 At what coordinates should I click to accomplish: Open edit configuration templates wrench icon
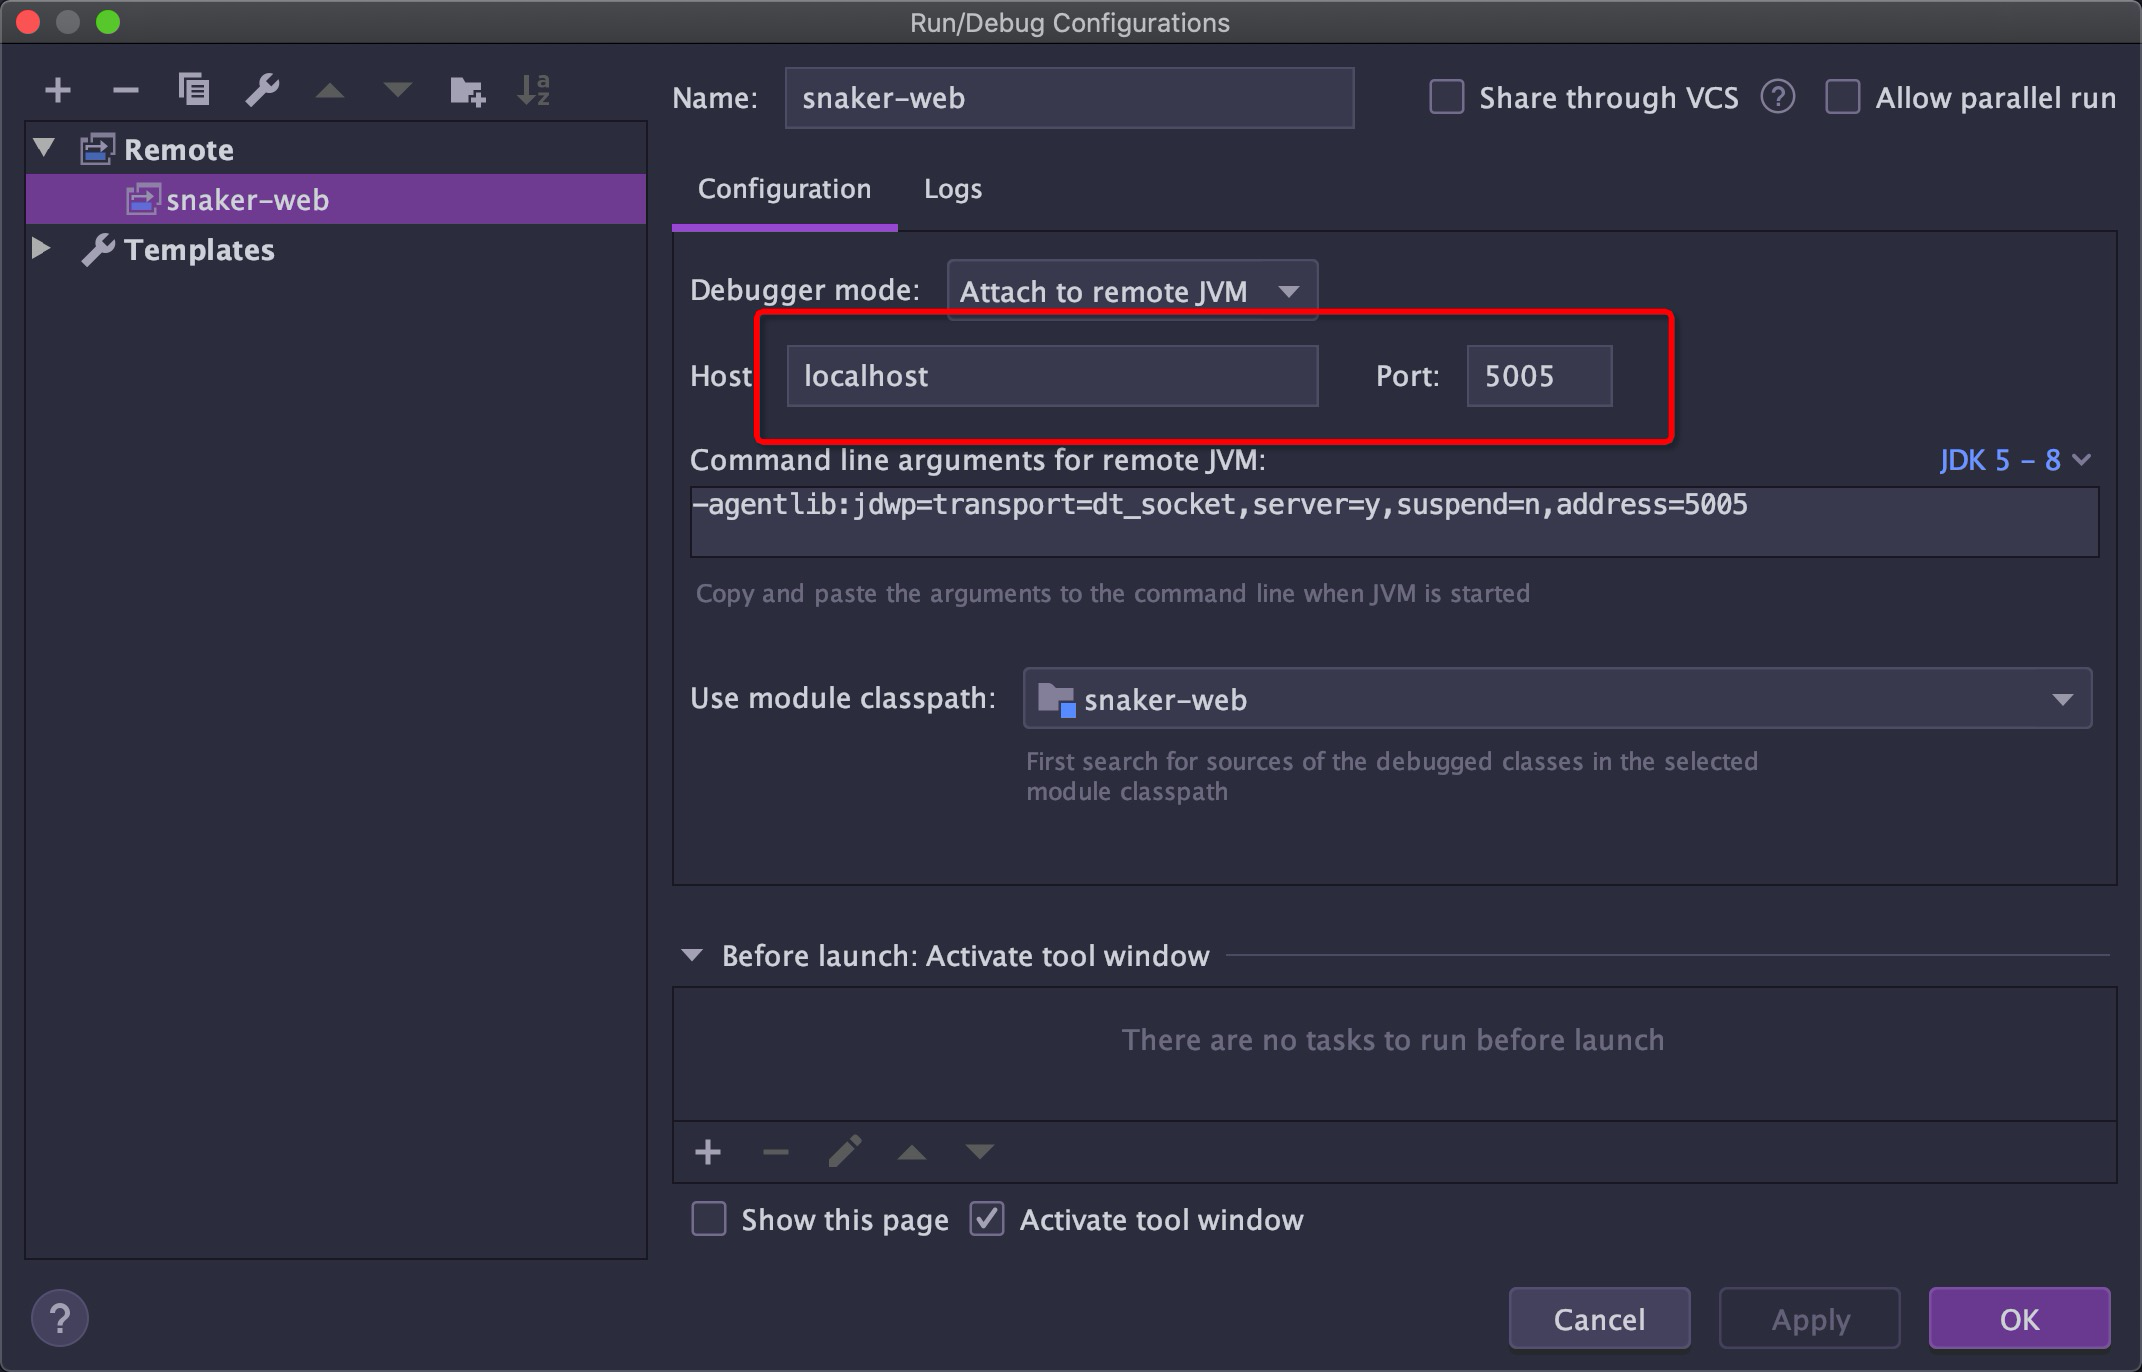click(261, 89)
